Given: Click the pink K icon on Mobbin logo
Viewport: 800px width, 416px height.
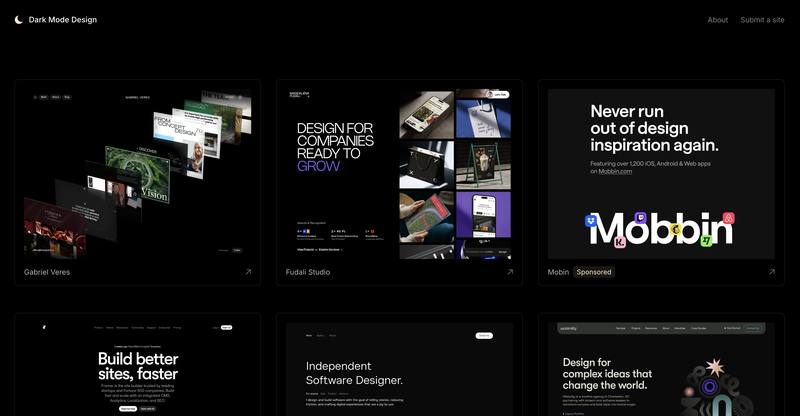Looking at the screenshot, I should [x=619, y=242].
